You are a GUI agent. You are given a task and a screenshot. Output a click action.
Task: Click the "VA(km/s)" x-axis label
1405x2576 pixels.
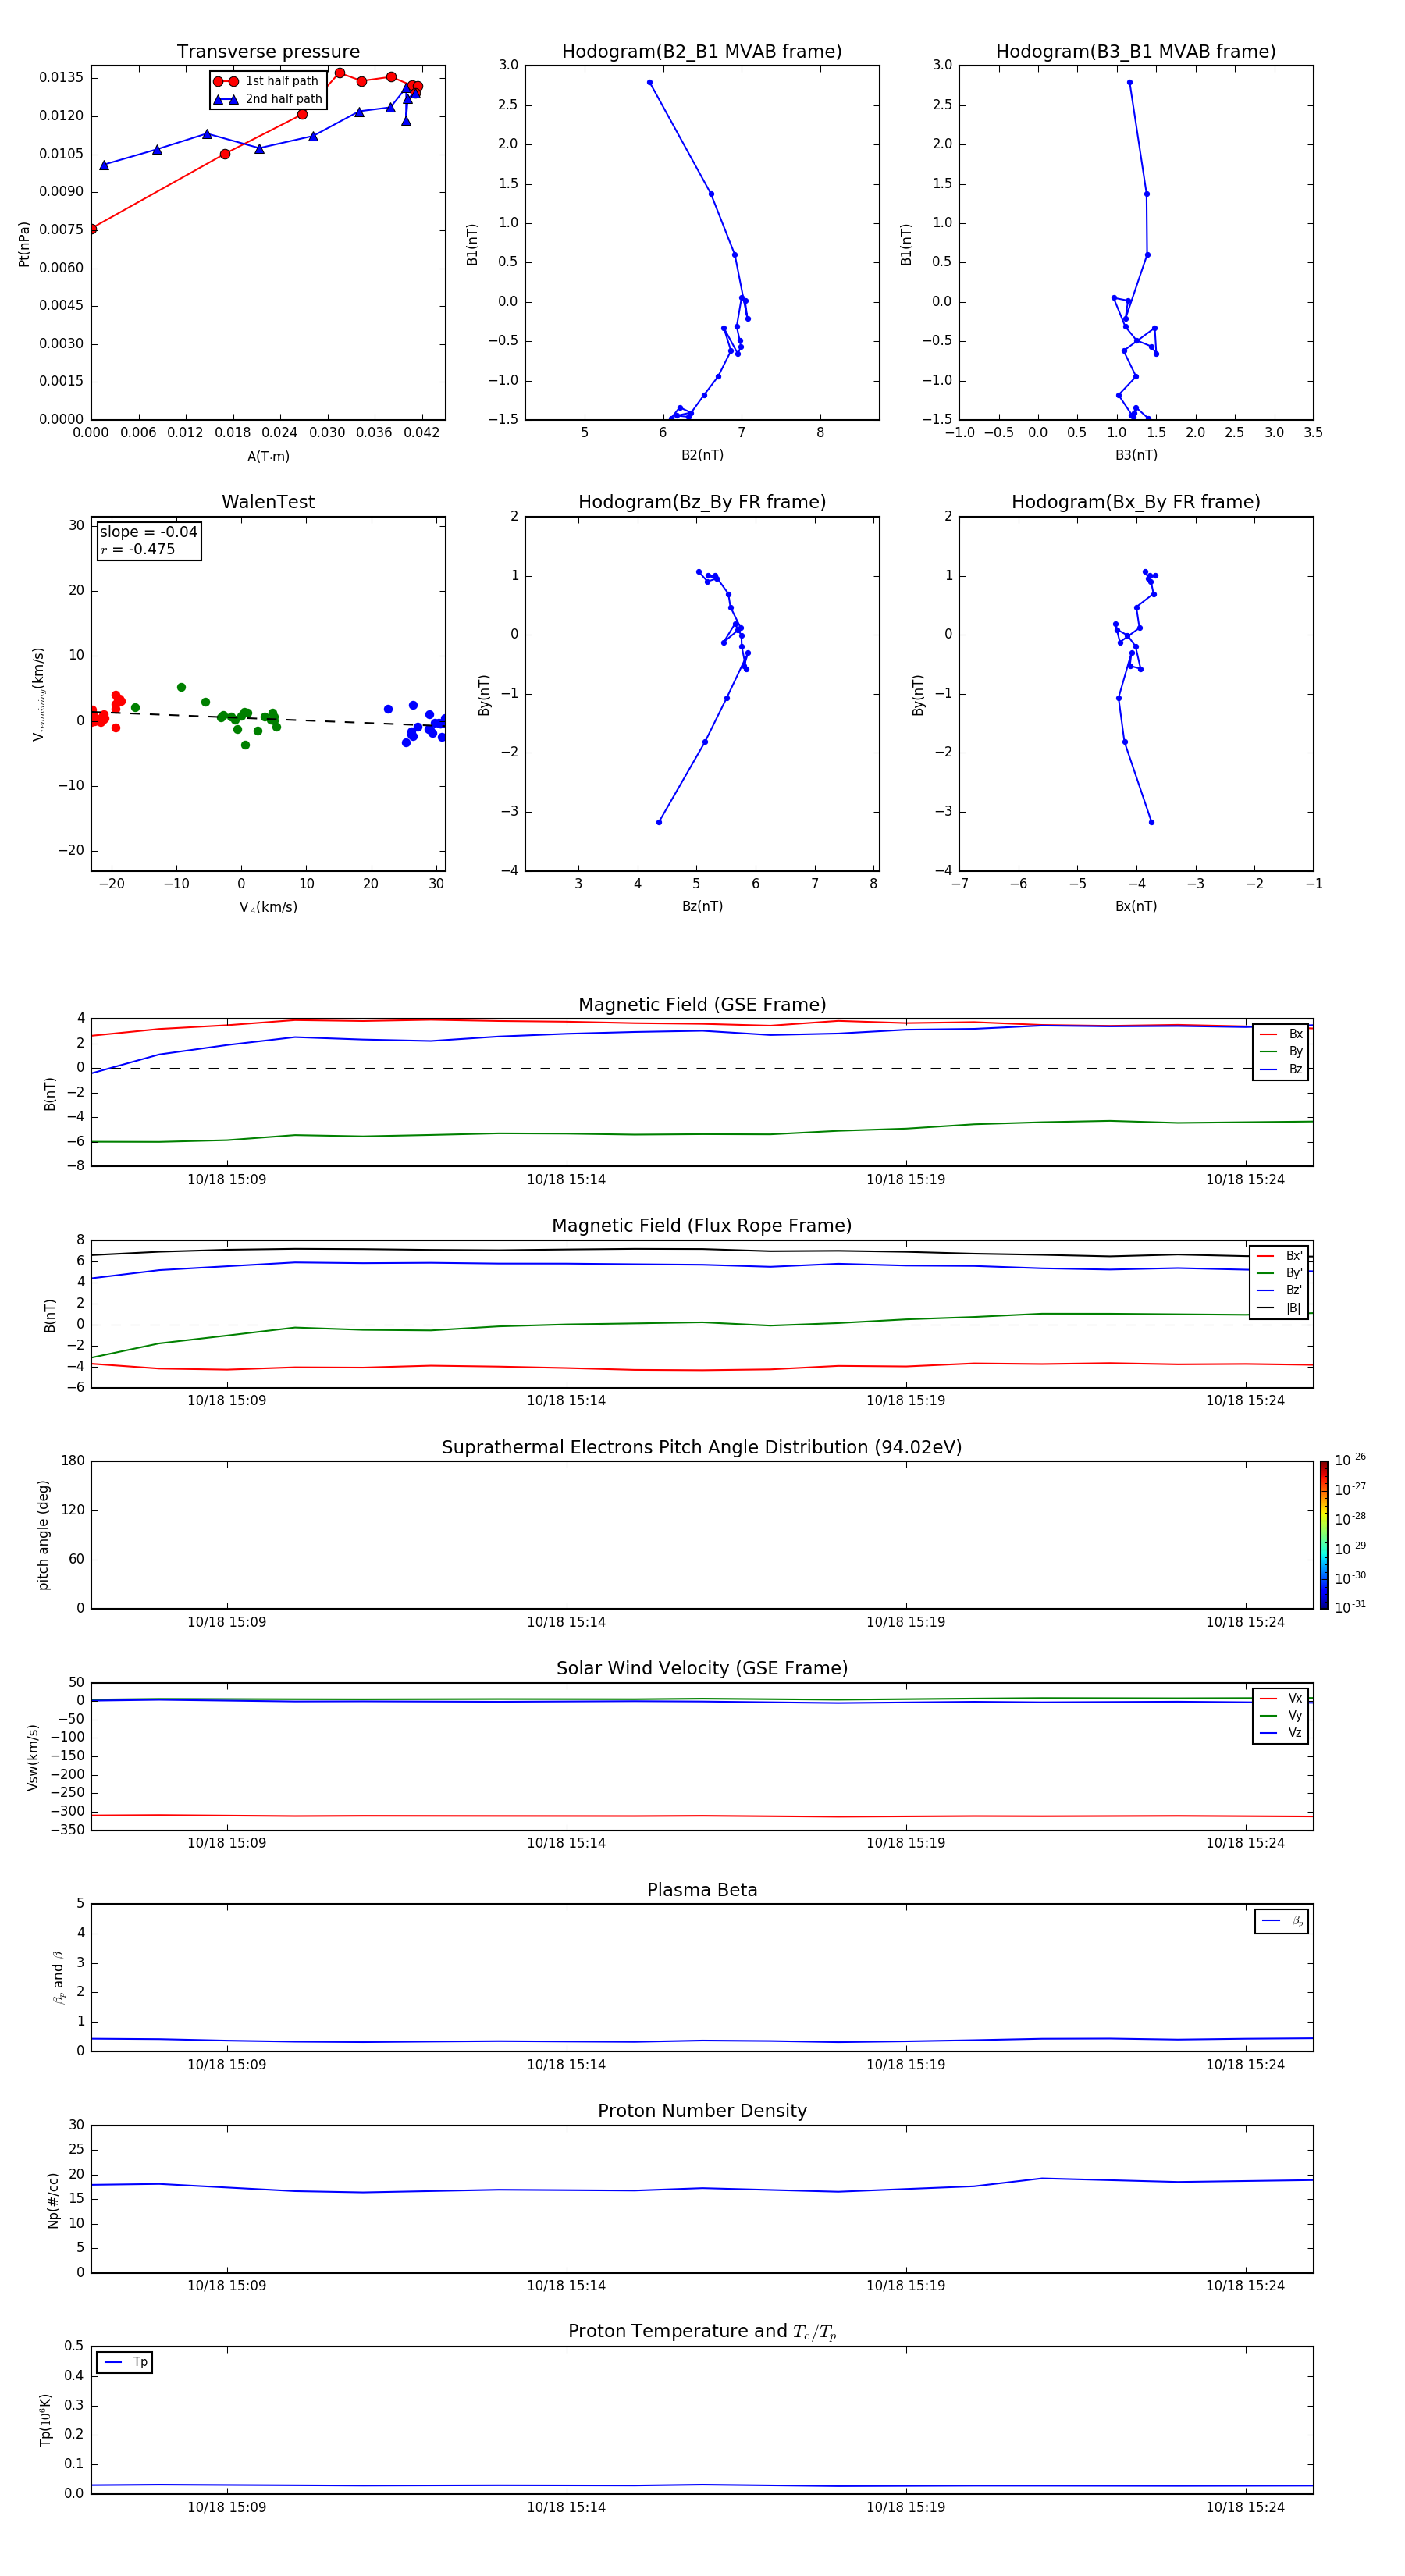point(268,907)
